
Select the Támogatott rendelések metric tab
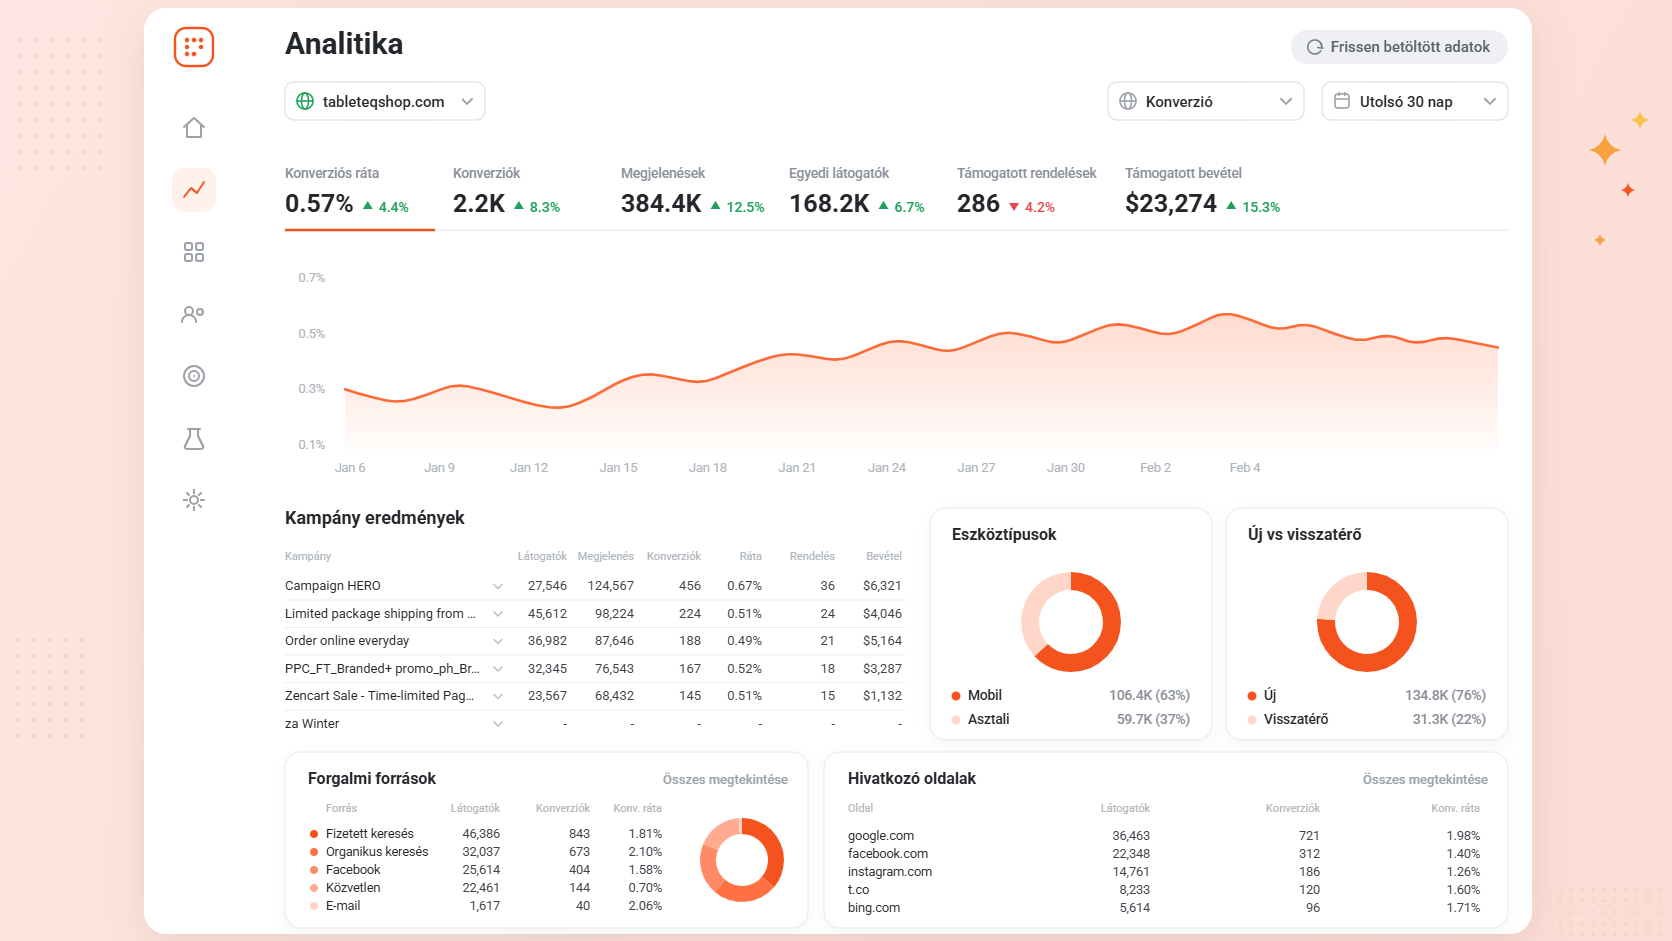point(1027,191)
